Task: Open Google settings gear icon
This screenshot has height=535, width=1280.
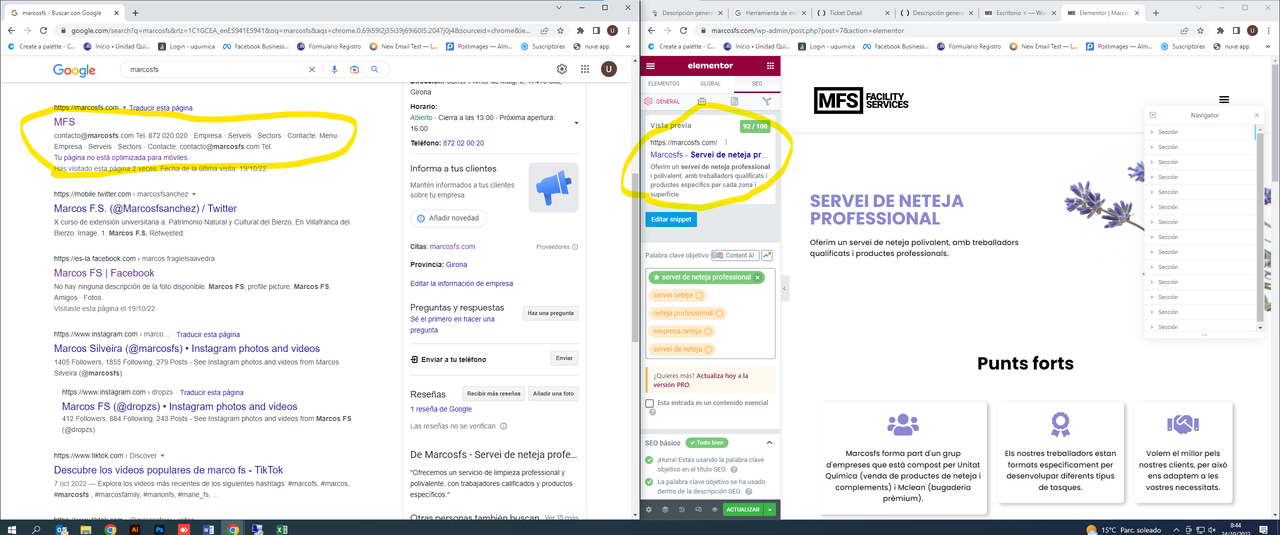Action: (x=562, y=69)
